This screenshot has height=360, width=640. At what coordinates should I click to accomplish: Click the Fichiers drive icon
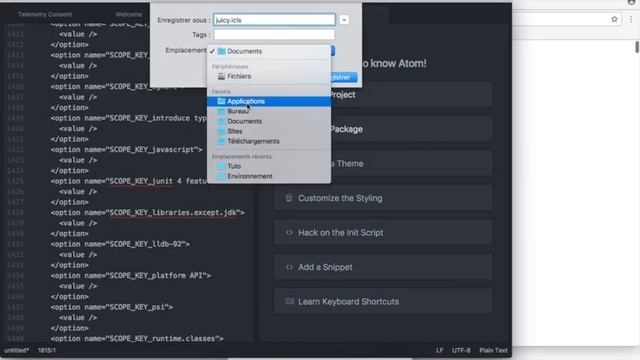point(221,76)
